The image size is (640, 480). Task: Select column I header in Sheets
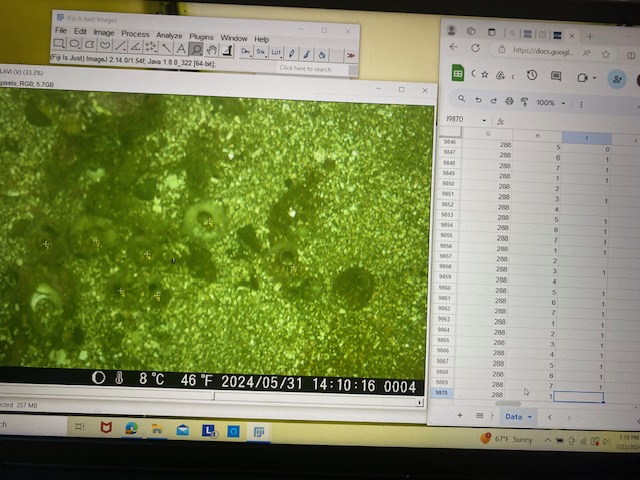tap(587, 138)
